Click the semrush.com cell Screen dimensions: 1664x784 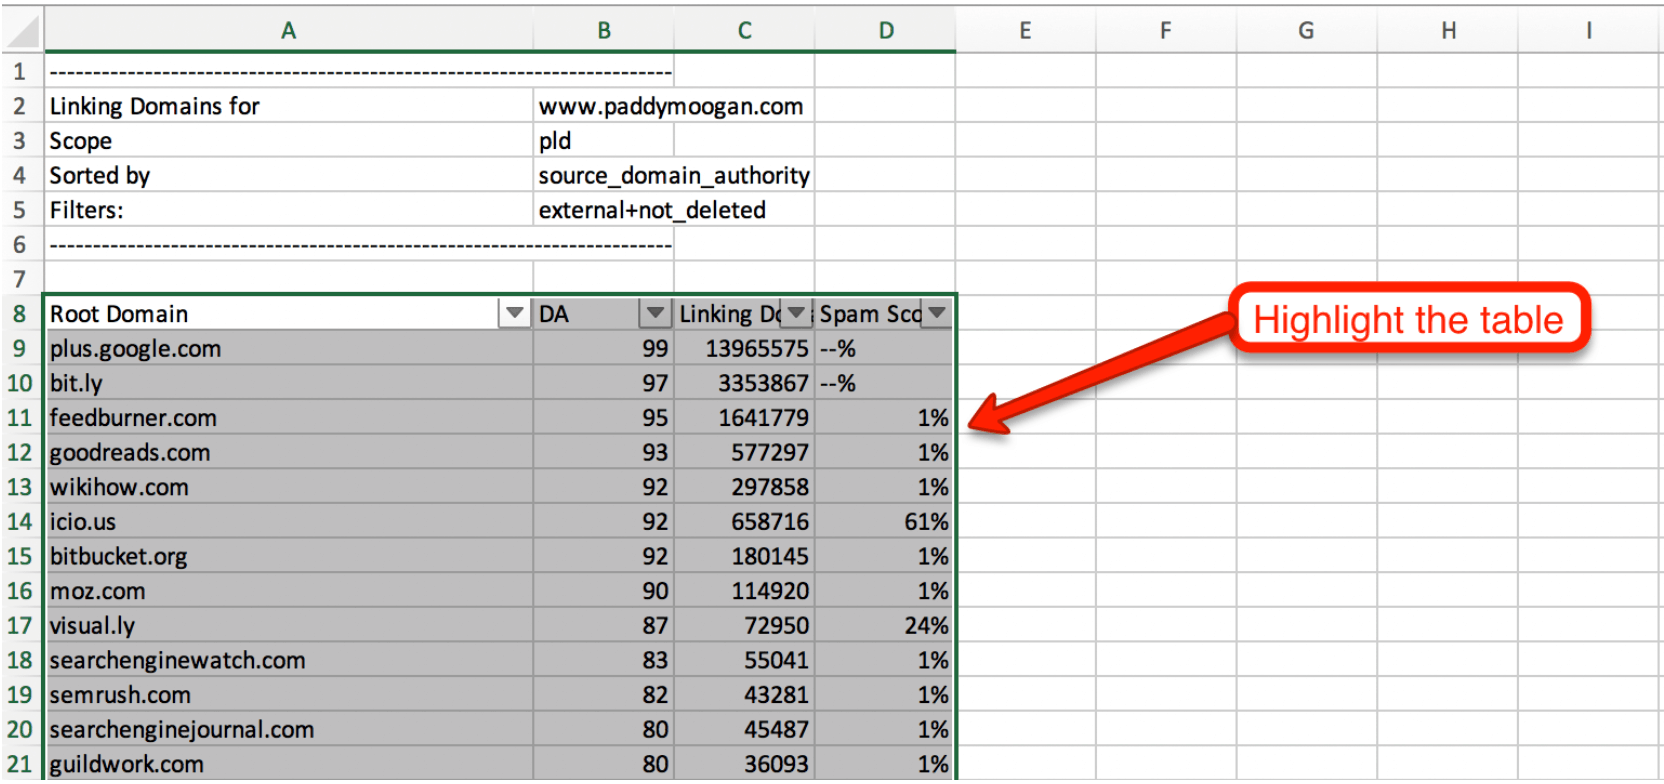coord(289,695)
